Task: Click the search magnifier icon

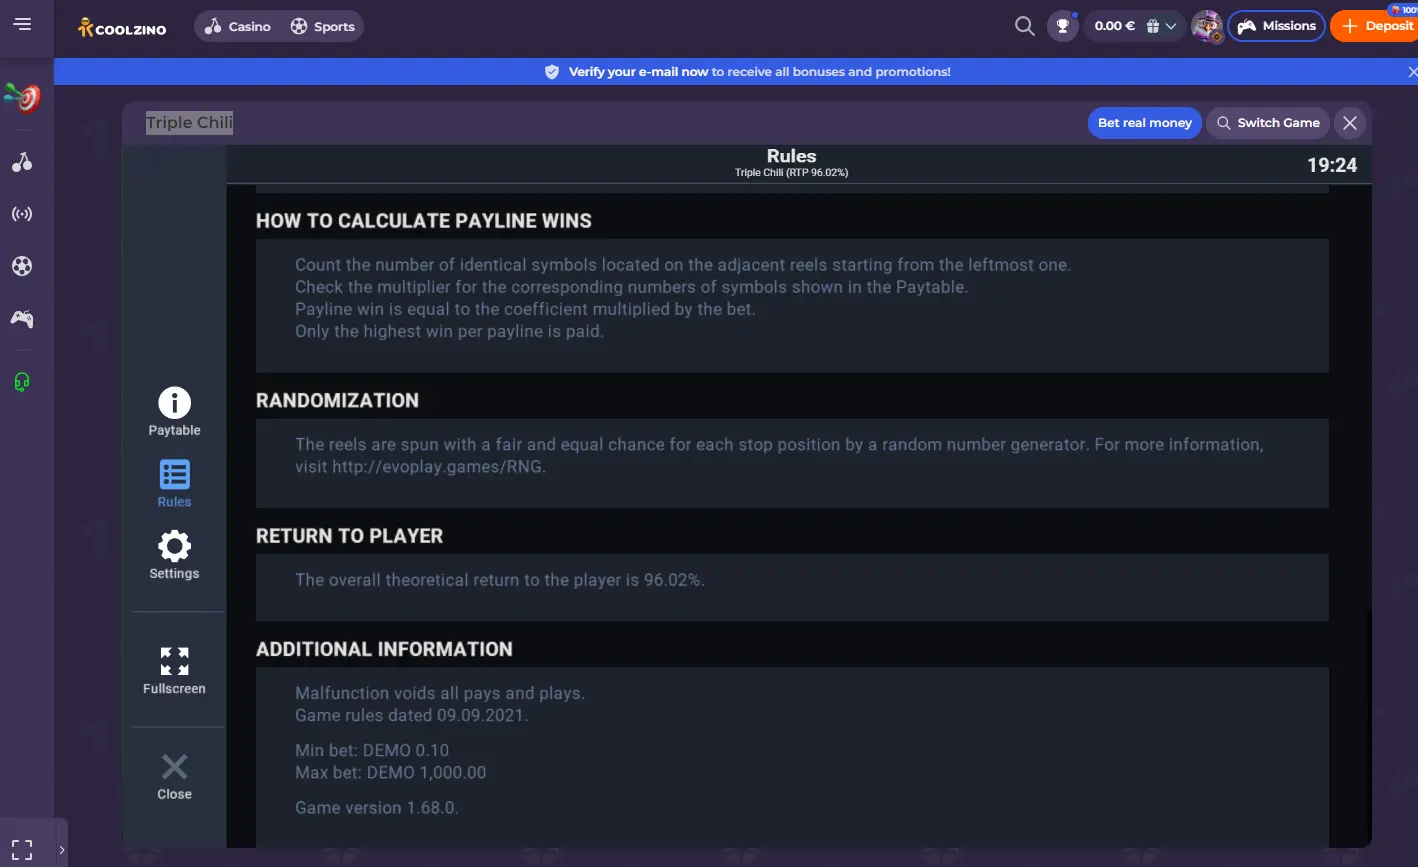Action: pos(1025,26)
